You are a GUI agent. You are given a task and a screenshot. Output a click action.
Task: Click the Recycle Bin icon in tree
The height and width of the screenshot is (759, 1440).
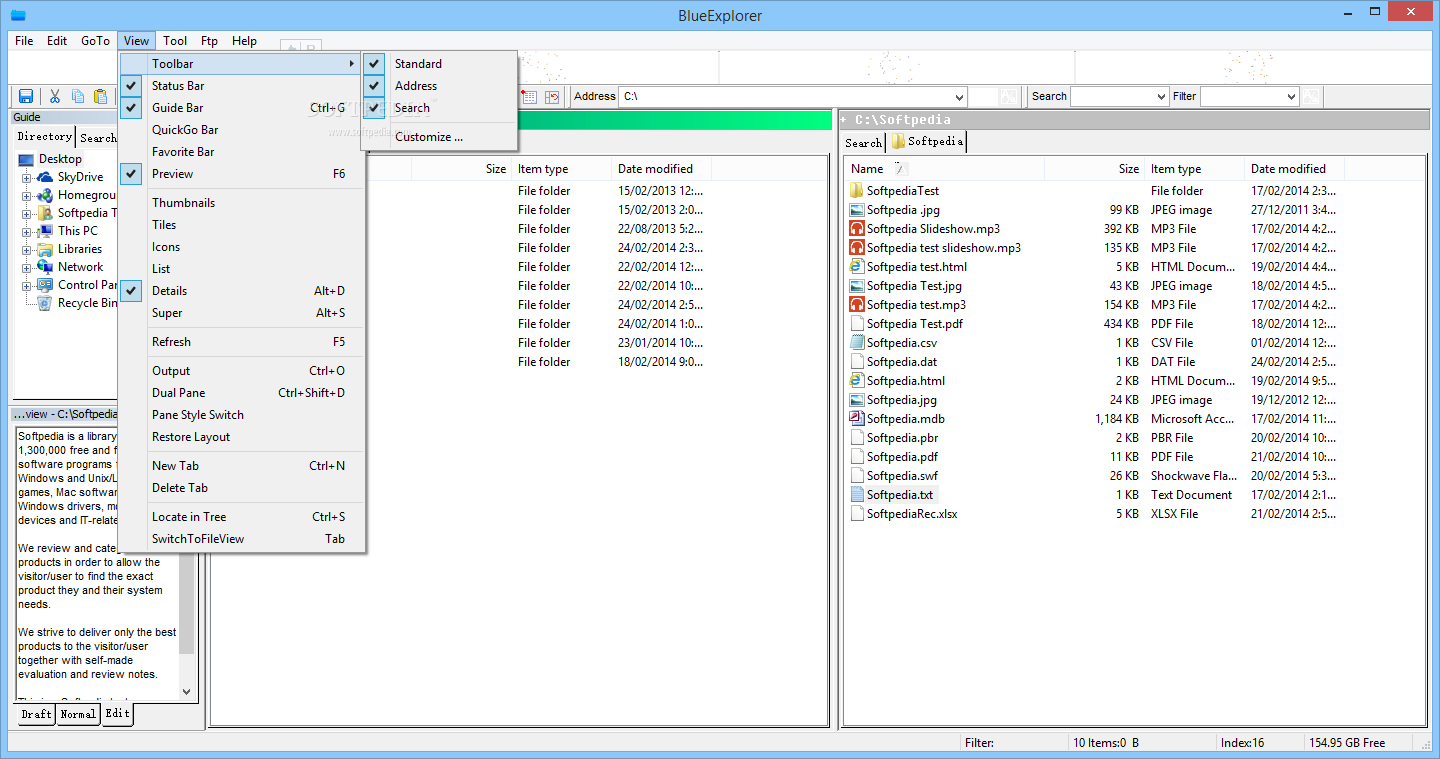coord(45,303)
